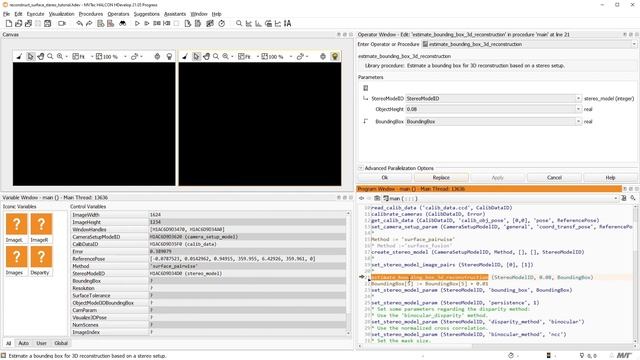
Task: Click the Replace button
Action: [441, 178]
